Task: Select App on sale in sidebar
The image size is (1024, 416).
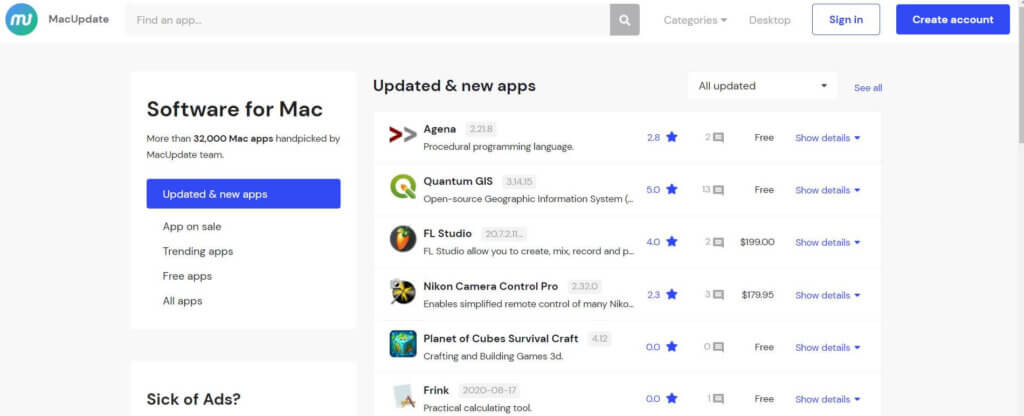Action: click(192, 227)
